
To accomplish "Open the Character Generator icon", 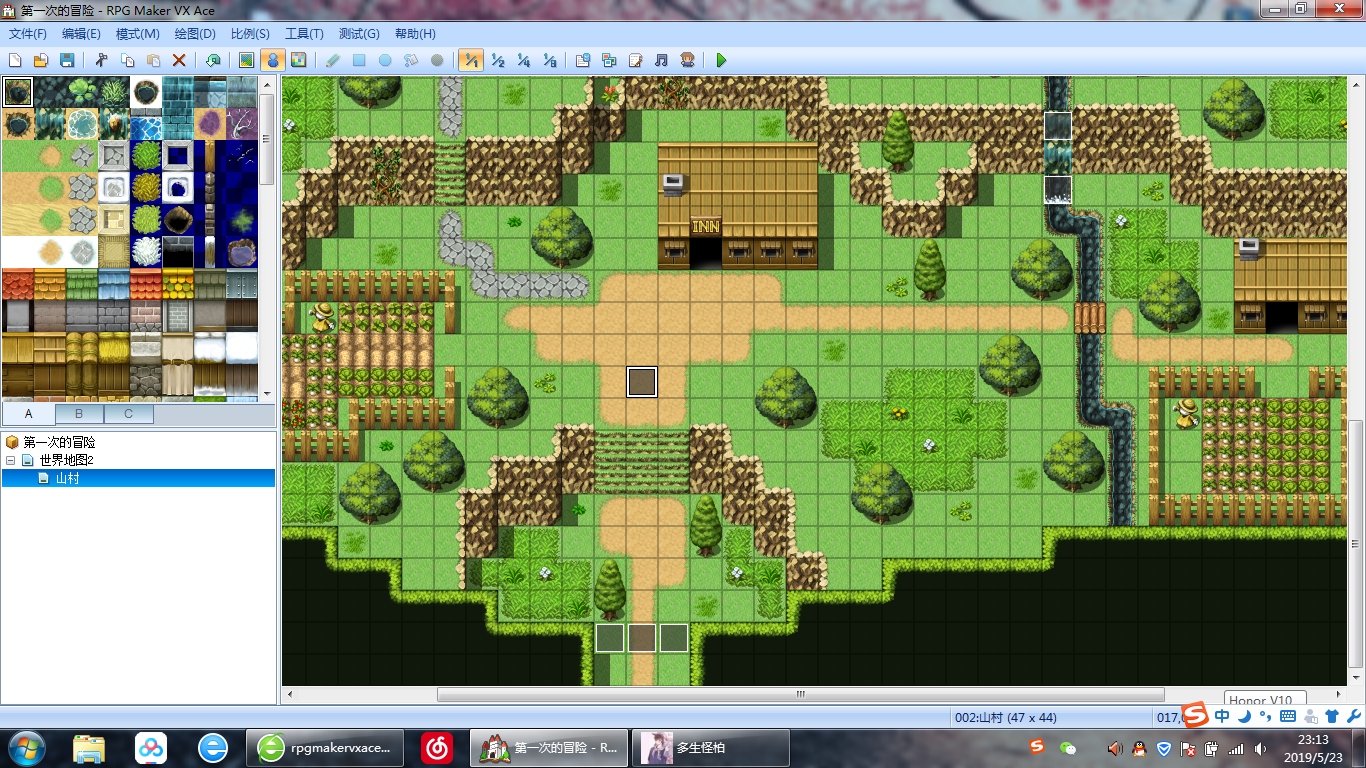I will pos(687,60).
